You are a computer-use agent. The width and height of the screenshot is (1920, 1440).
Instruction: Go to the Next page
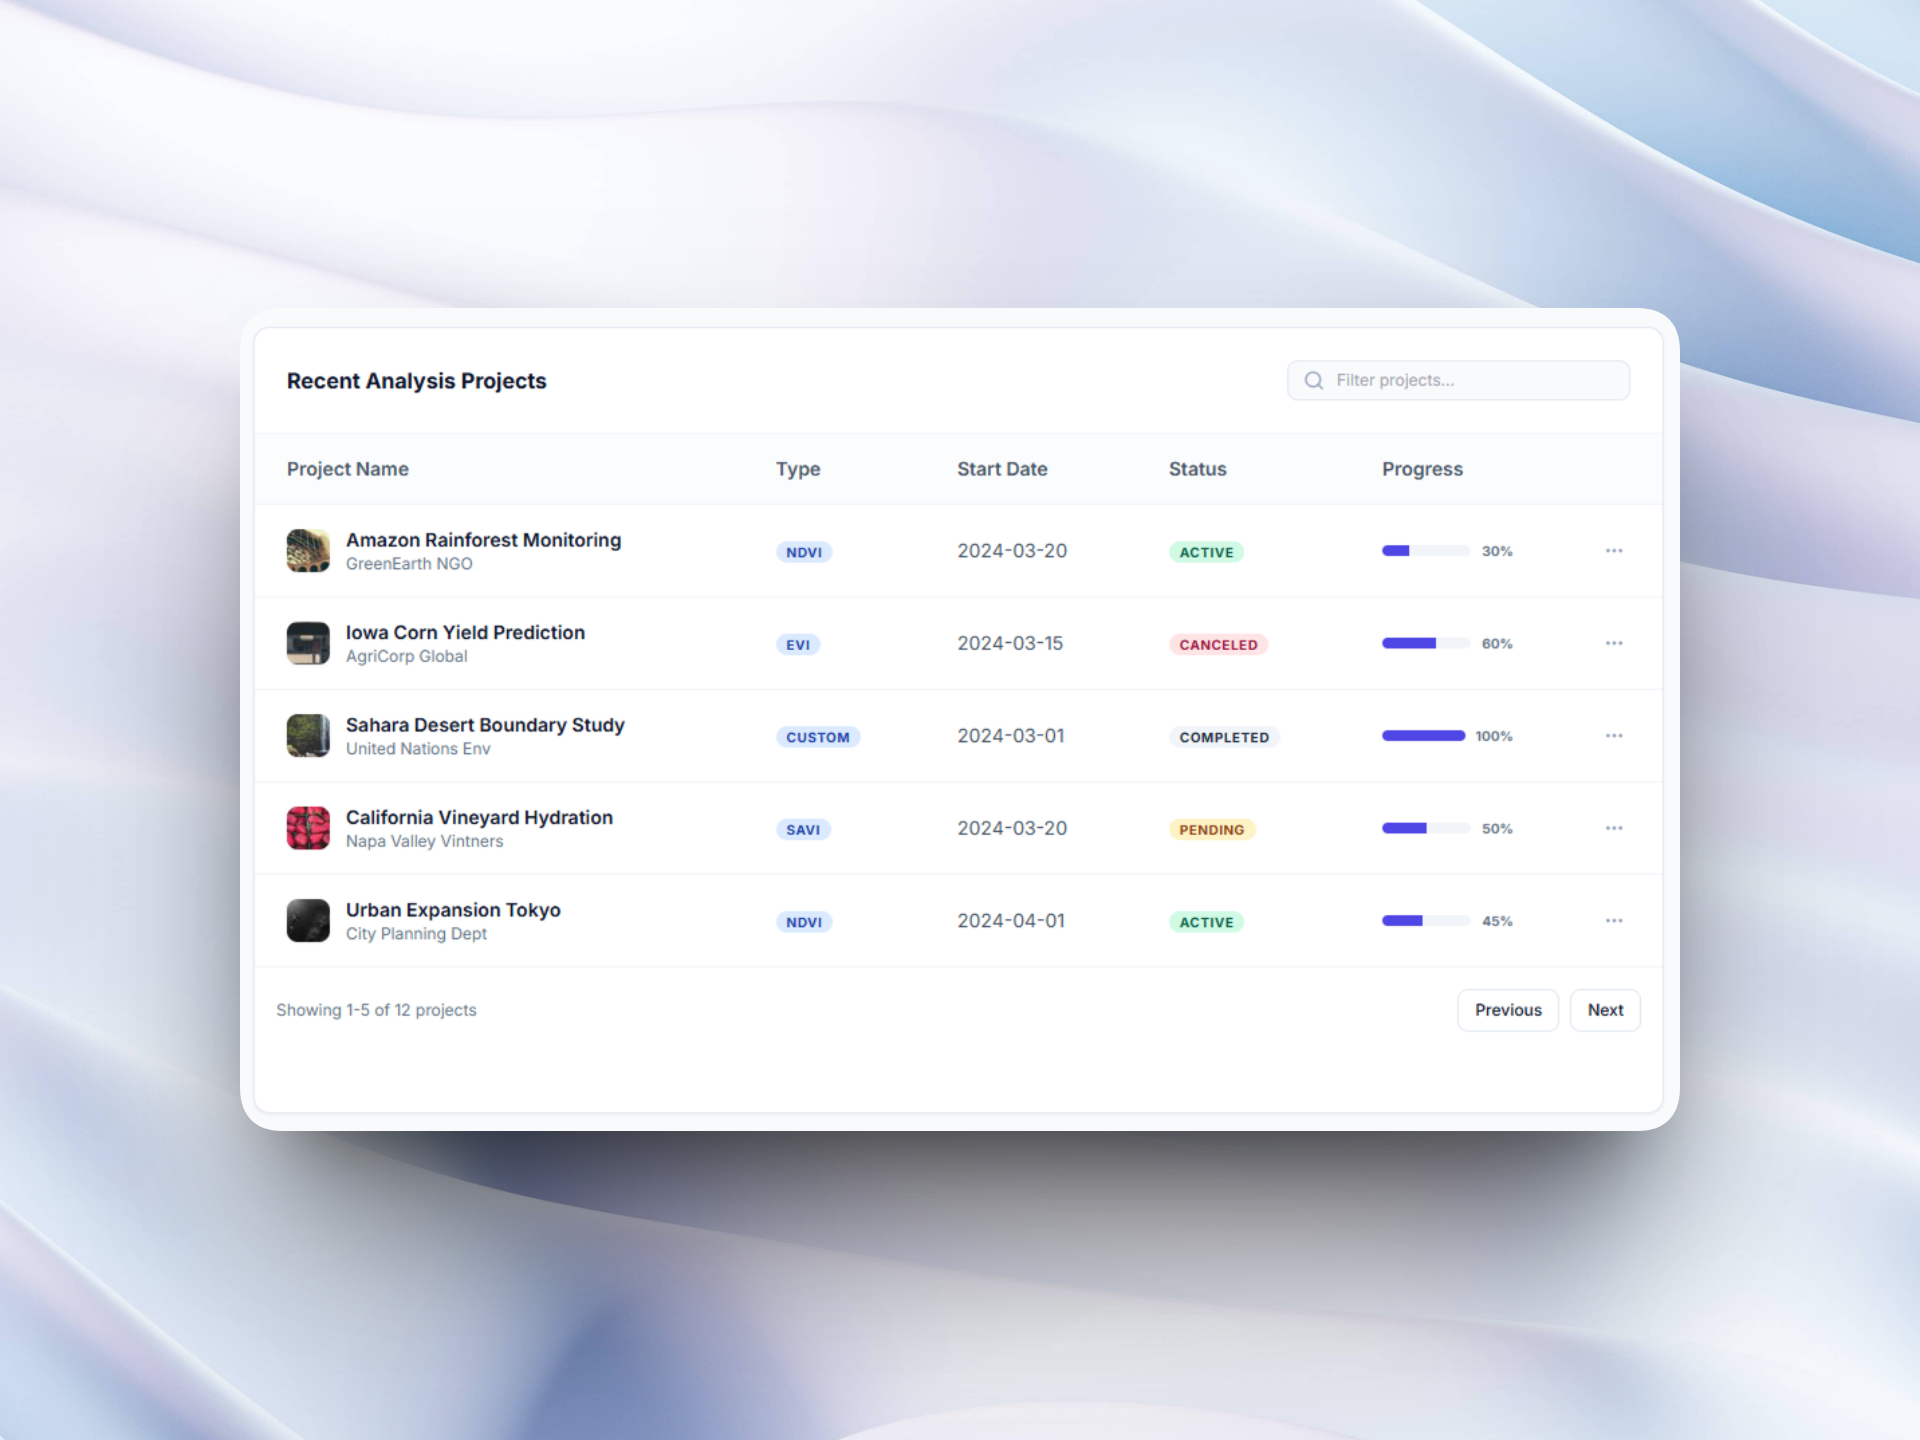point(1605,1010)
